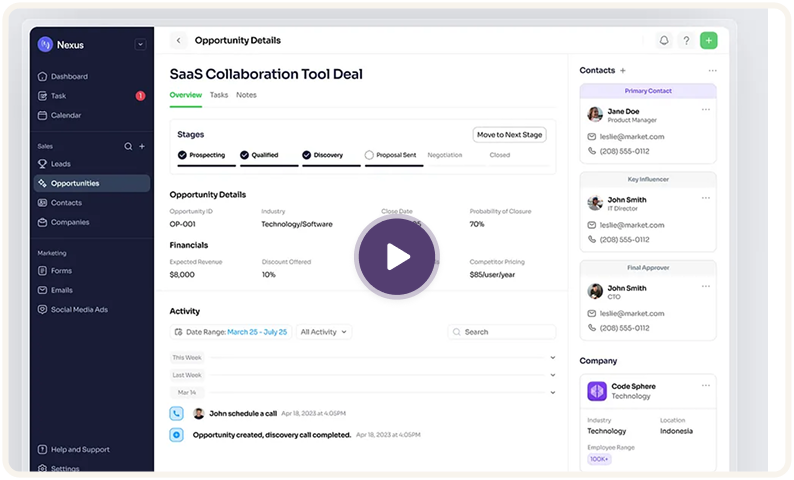The width and height of the screenshot is (794, 480).
Task: Switch to the Tasks tab
Action: point(218,95)
